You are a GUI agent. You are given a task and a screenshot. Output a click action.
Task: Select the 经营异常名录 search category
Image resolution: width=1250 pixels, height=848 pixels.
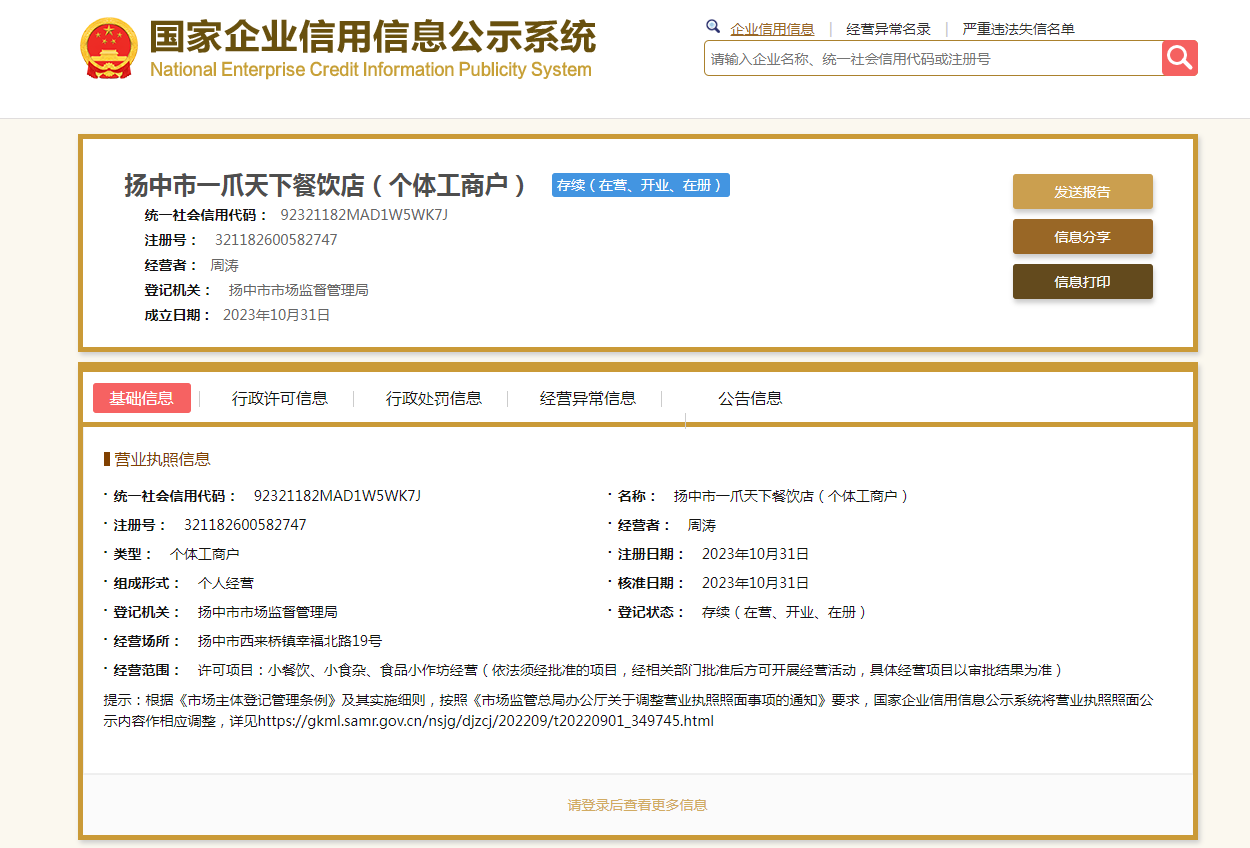tap(888, 29)
